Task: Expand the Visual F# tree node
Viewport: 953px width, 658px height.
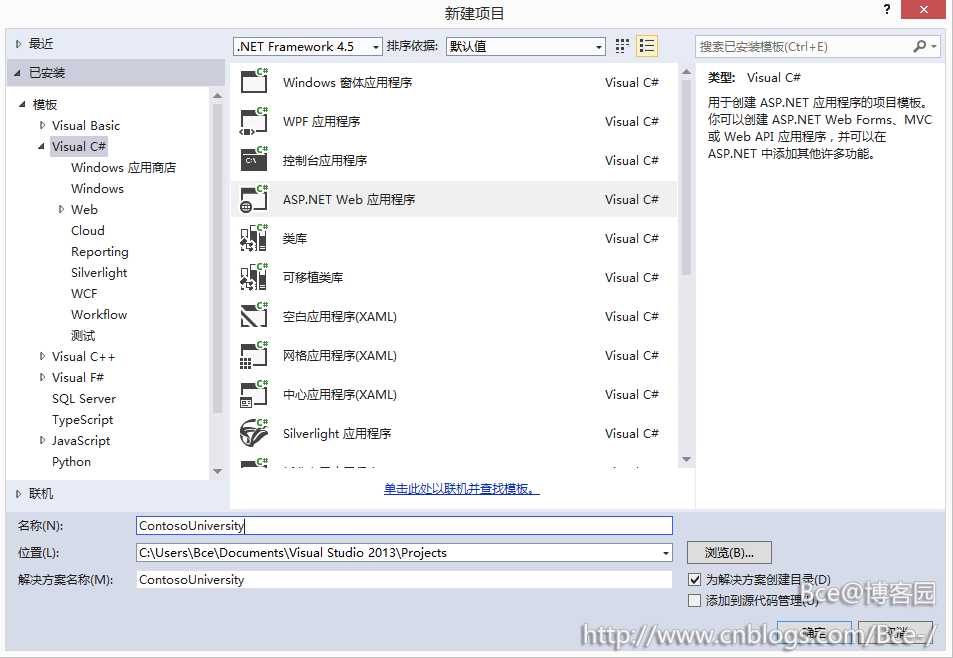Action: click(x=42, y=377)
